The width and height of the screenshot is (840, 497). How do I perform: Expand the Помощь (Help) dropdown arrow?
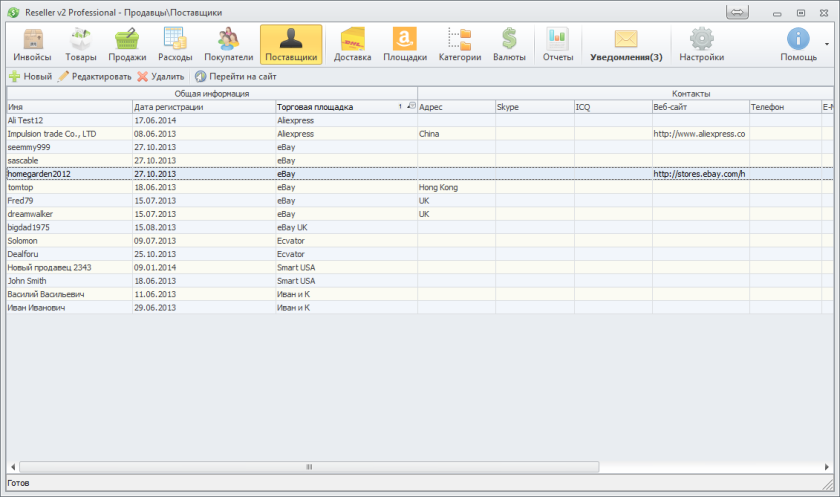826,45
